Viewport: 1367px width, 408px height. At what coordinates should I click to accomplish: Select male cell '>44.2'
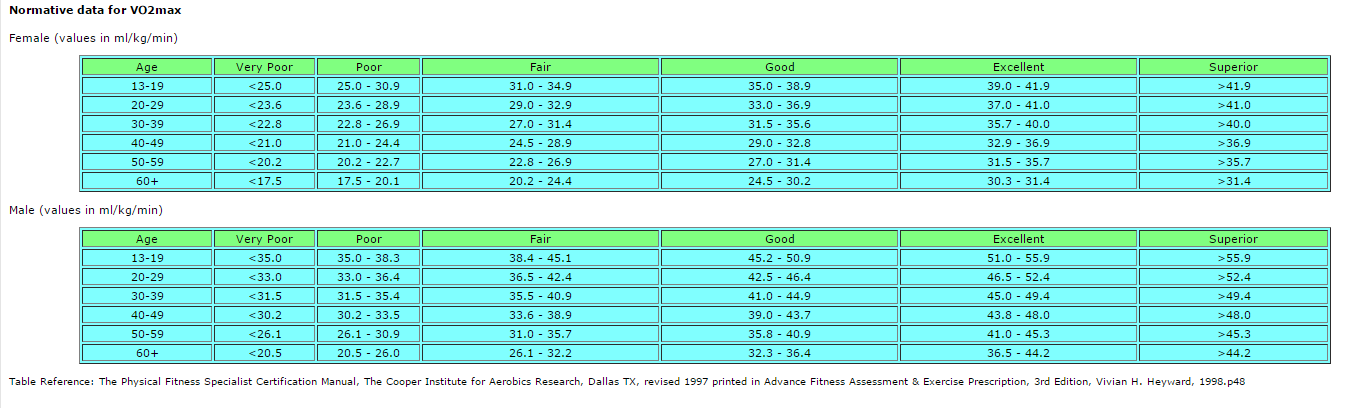[1233, 353]
